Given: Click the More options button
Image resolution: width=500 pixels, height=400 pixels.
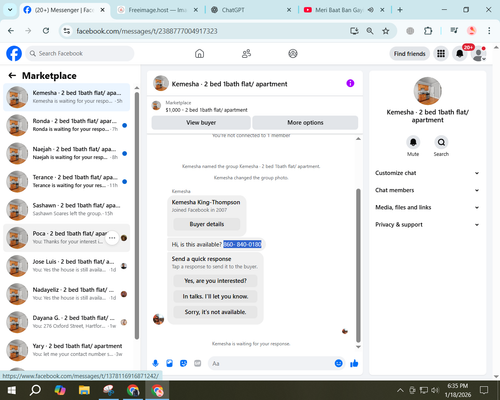Looking at the screenshot, I should 305,123.
